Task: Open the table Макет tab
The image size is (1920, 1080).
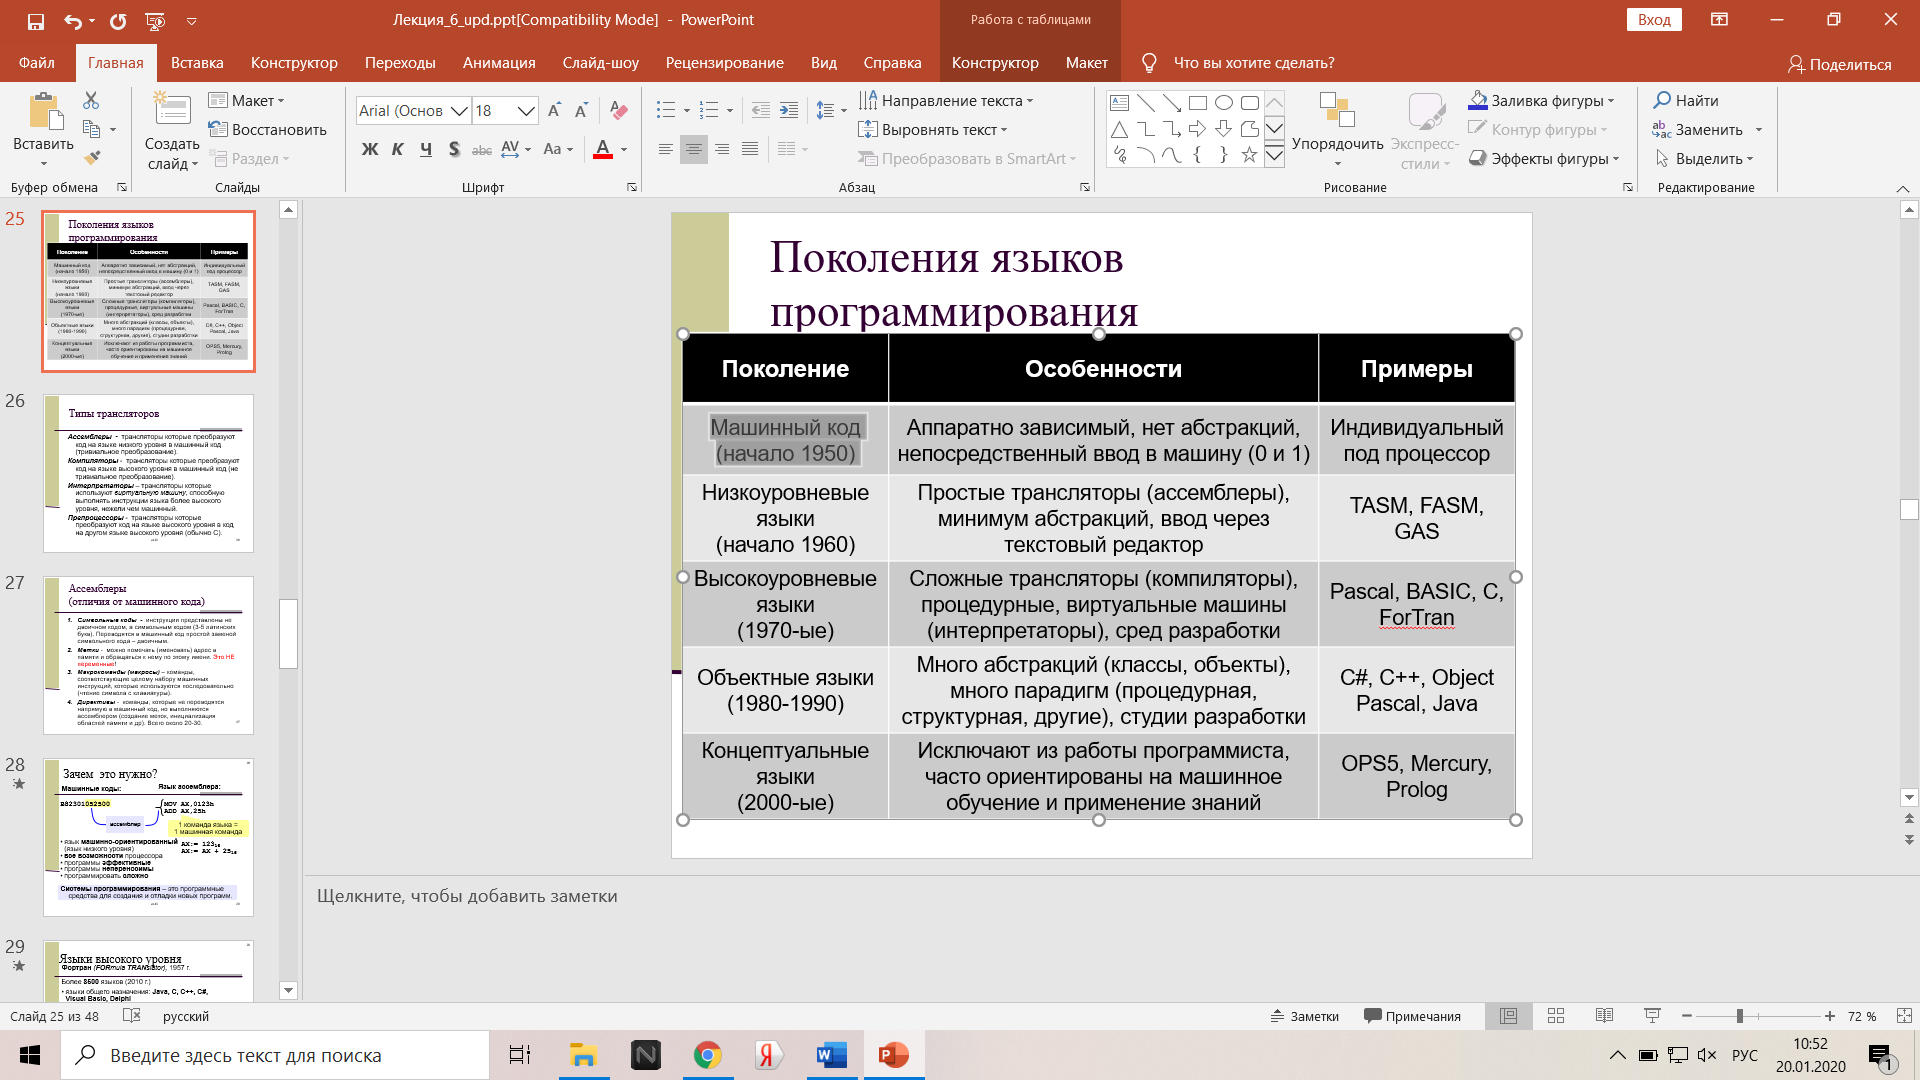Action: pos(1087,62)
